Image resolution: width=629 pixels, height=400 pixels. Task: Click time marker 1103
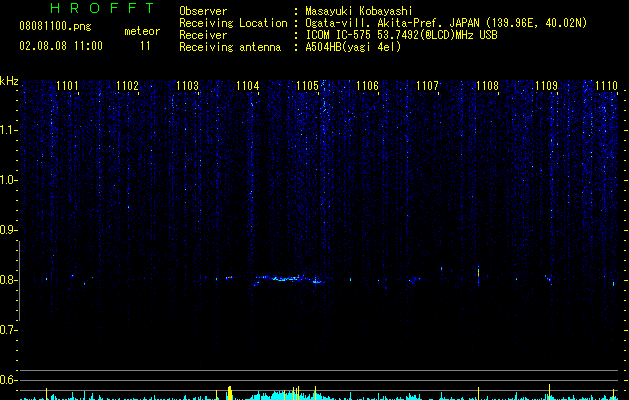187,86
